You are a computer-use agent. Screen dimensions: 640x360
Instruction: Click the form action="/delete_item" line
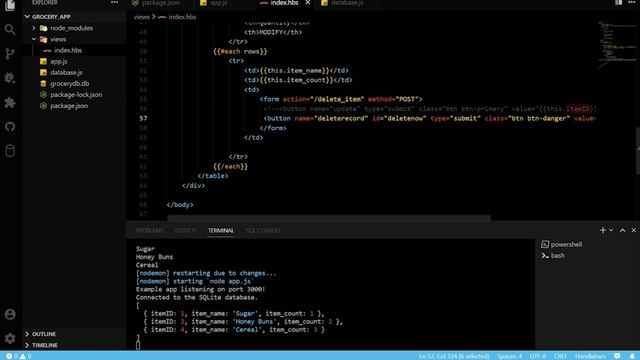click(341, 99)
